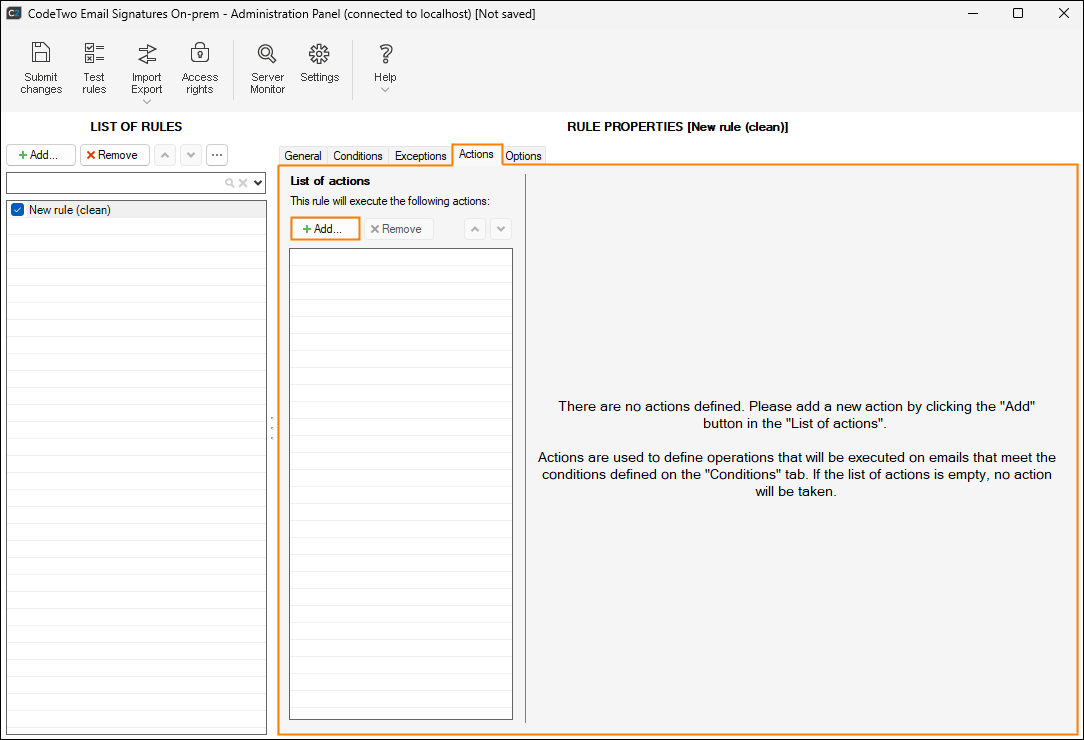Click the Submit changes toolbar icon
This screenshot has height=740, width=1084.
41,54
